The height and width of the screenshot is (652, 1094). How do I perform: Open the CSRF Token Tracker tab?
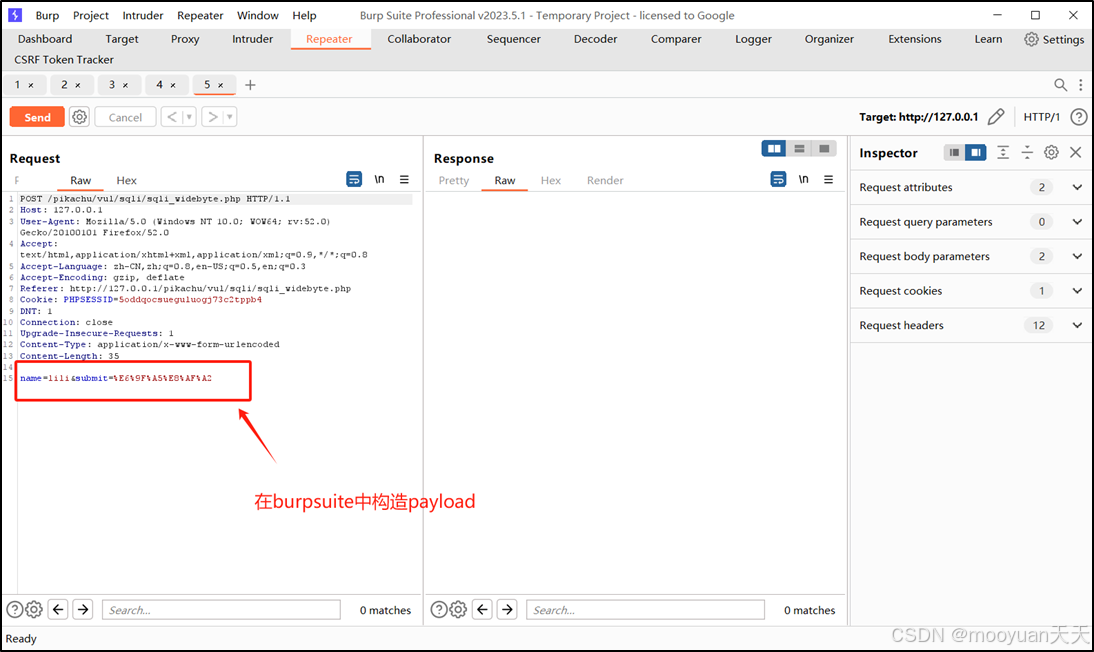pos(63,59)
